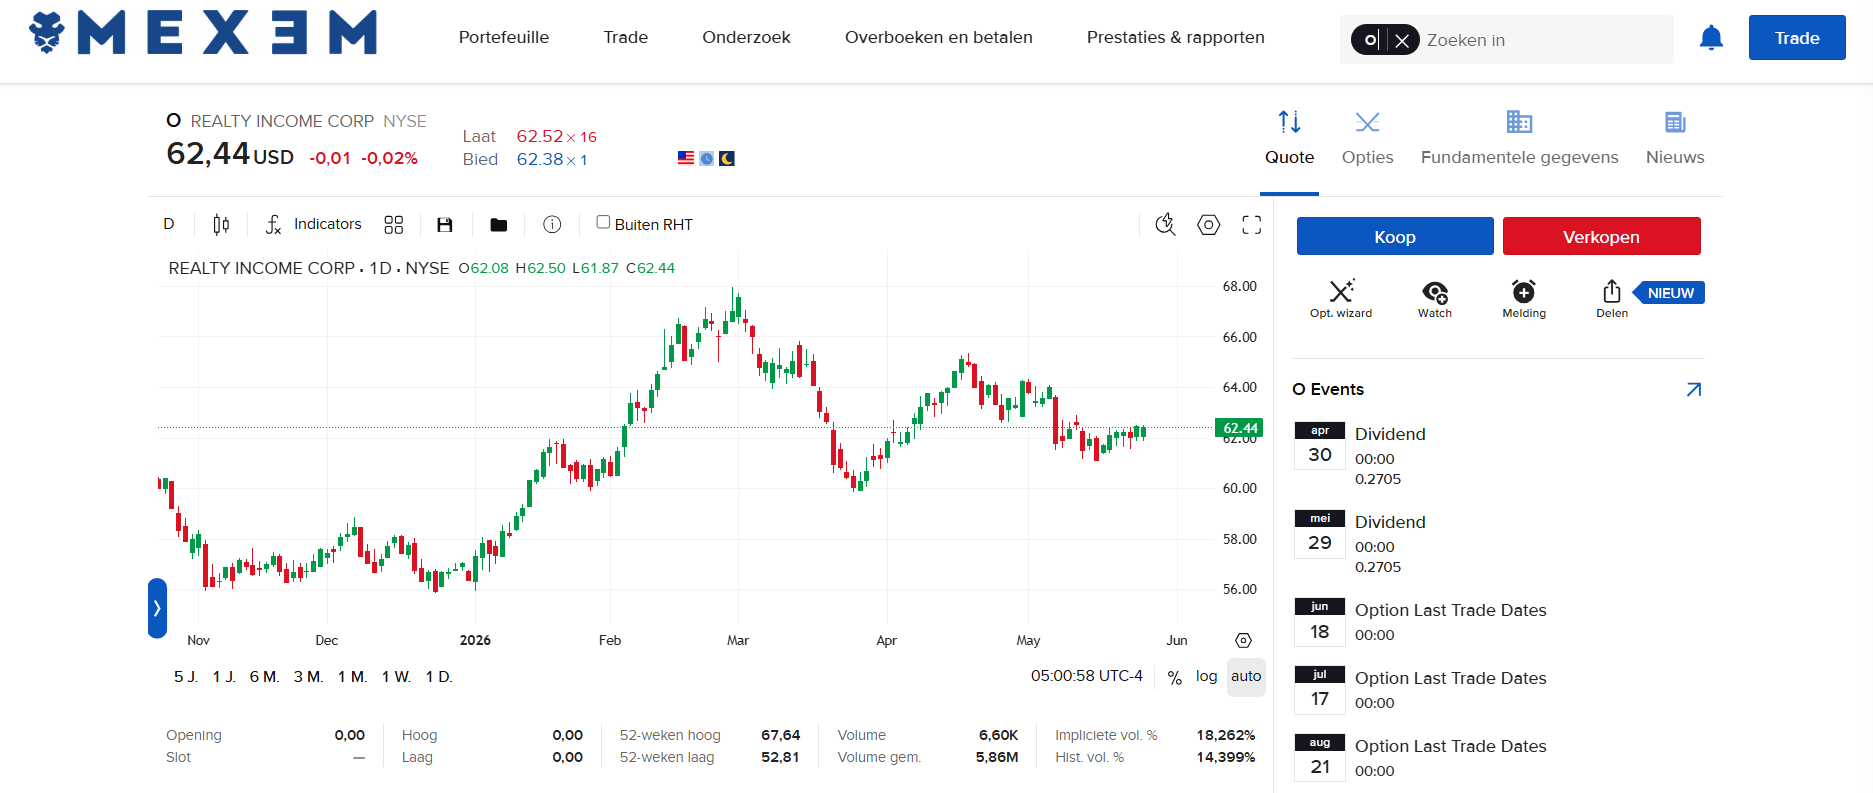The height and width of the screenshot is (793, 1873).
Task: Share via Delen icon
Action: click(1612, 298)
